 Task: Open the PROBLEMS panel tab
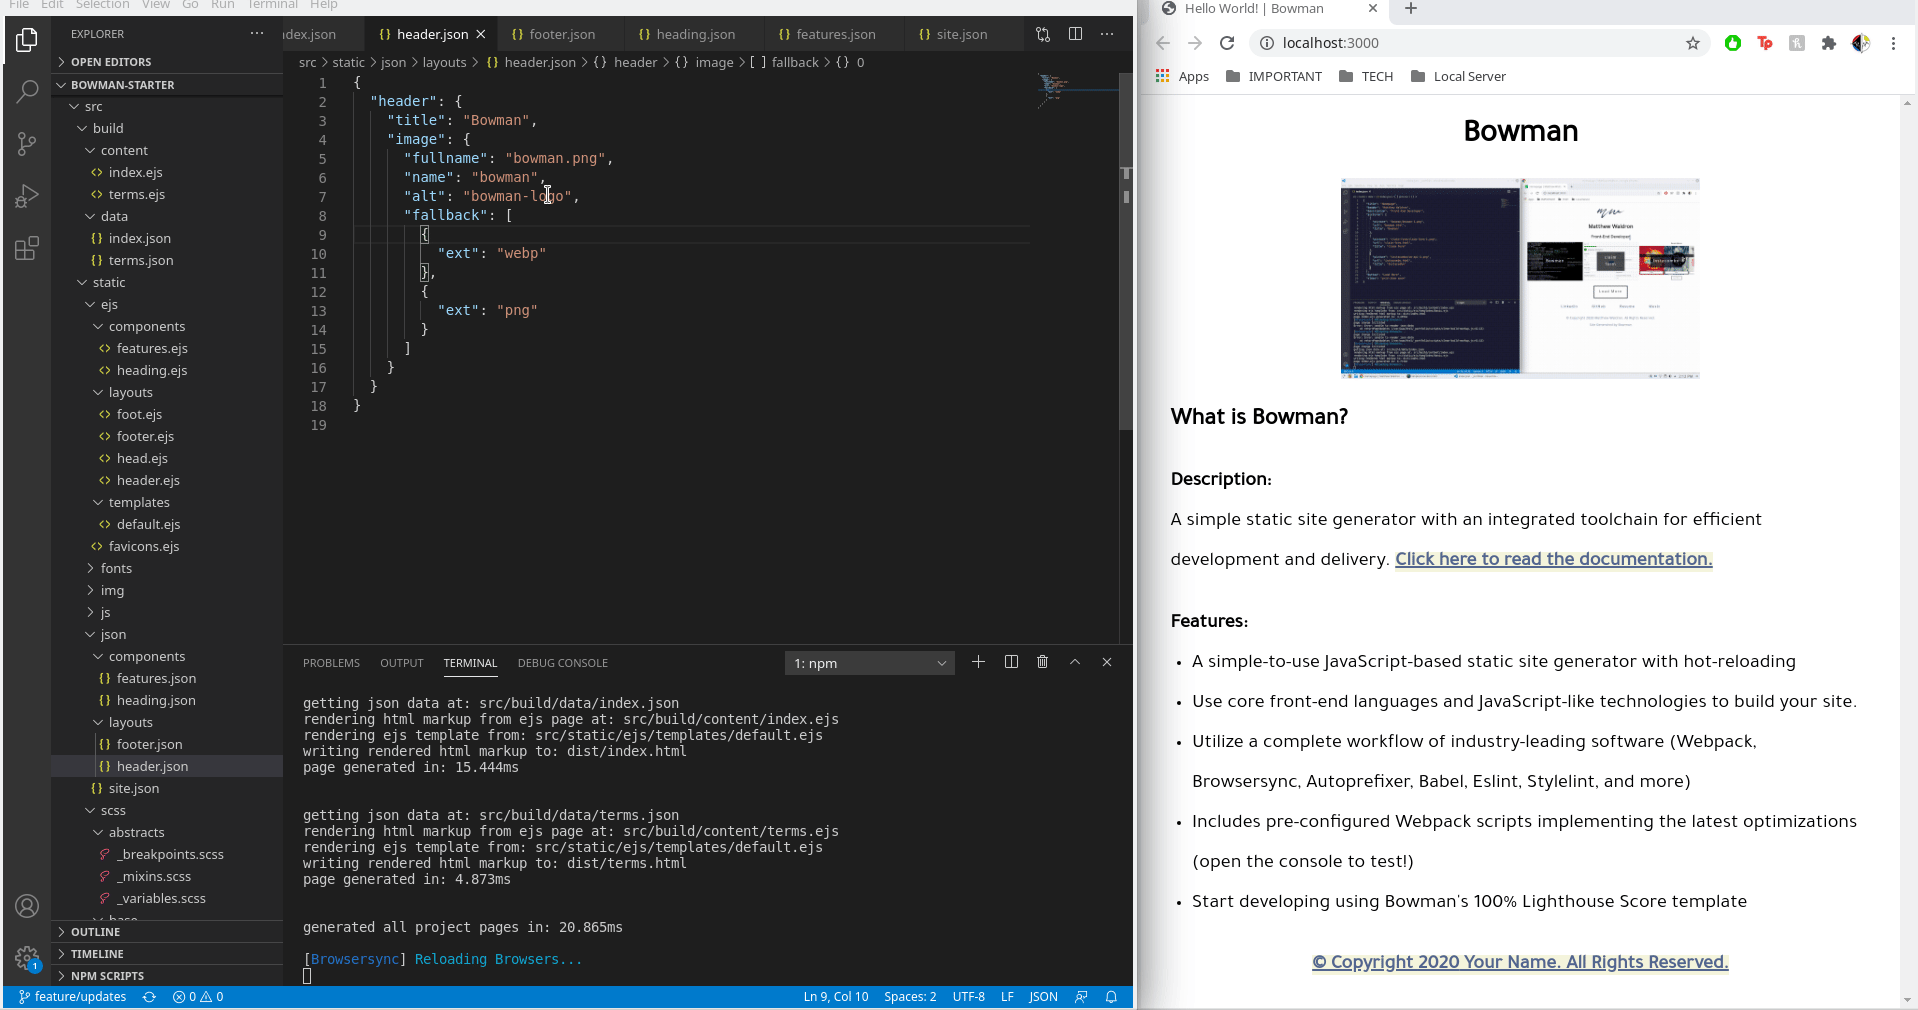[x=331, y=663]
